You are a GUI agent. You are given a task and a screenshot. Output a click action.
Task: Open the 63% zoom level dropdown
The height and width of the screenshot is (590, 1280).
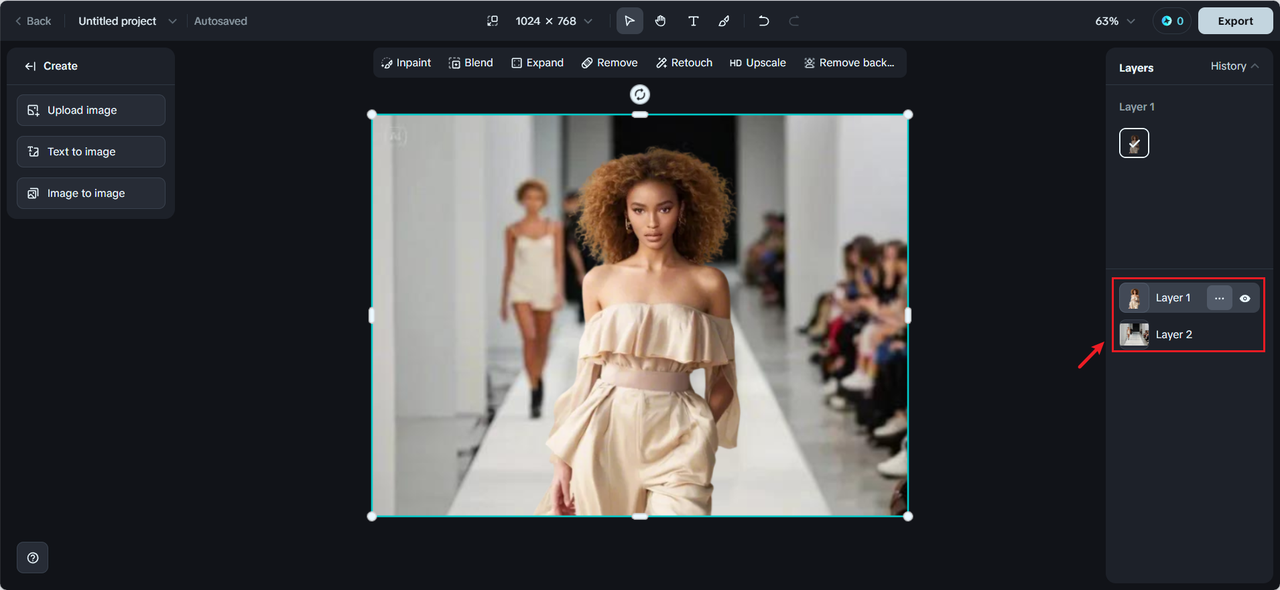(x=1115, y=21)
